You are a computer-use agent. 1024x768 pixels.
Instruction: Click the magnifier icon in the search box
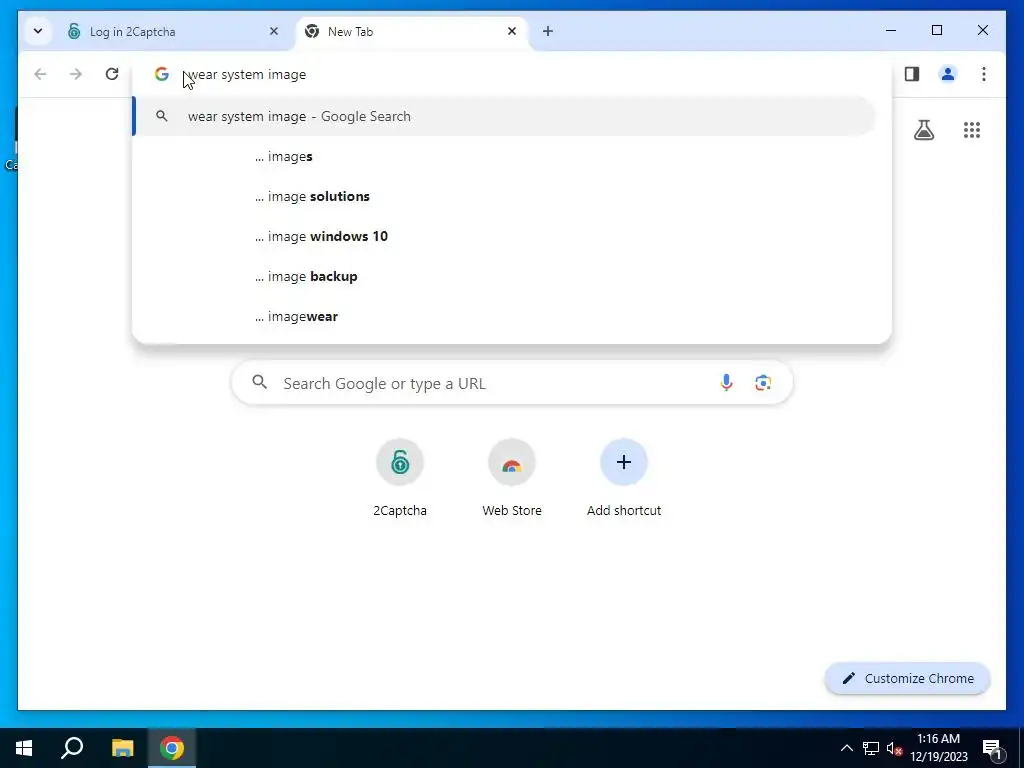(260, 383)
